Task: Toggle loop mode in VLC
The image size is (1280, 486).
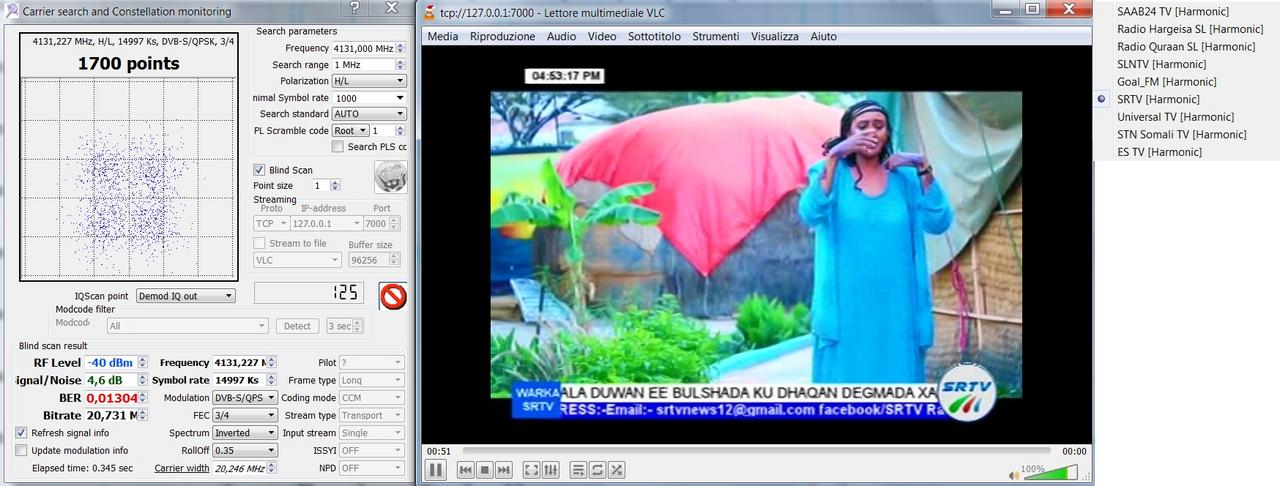Action: [597, 470]
